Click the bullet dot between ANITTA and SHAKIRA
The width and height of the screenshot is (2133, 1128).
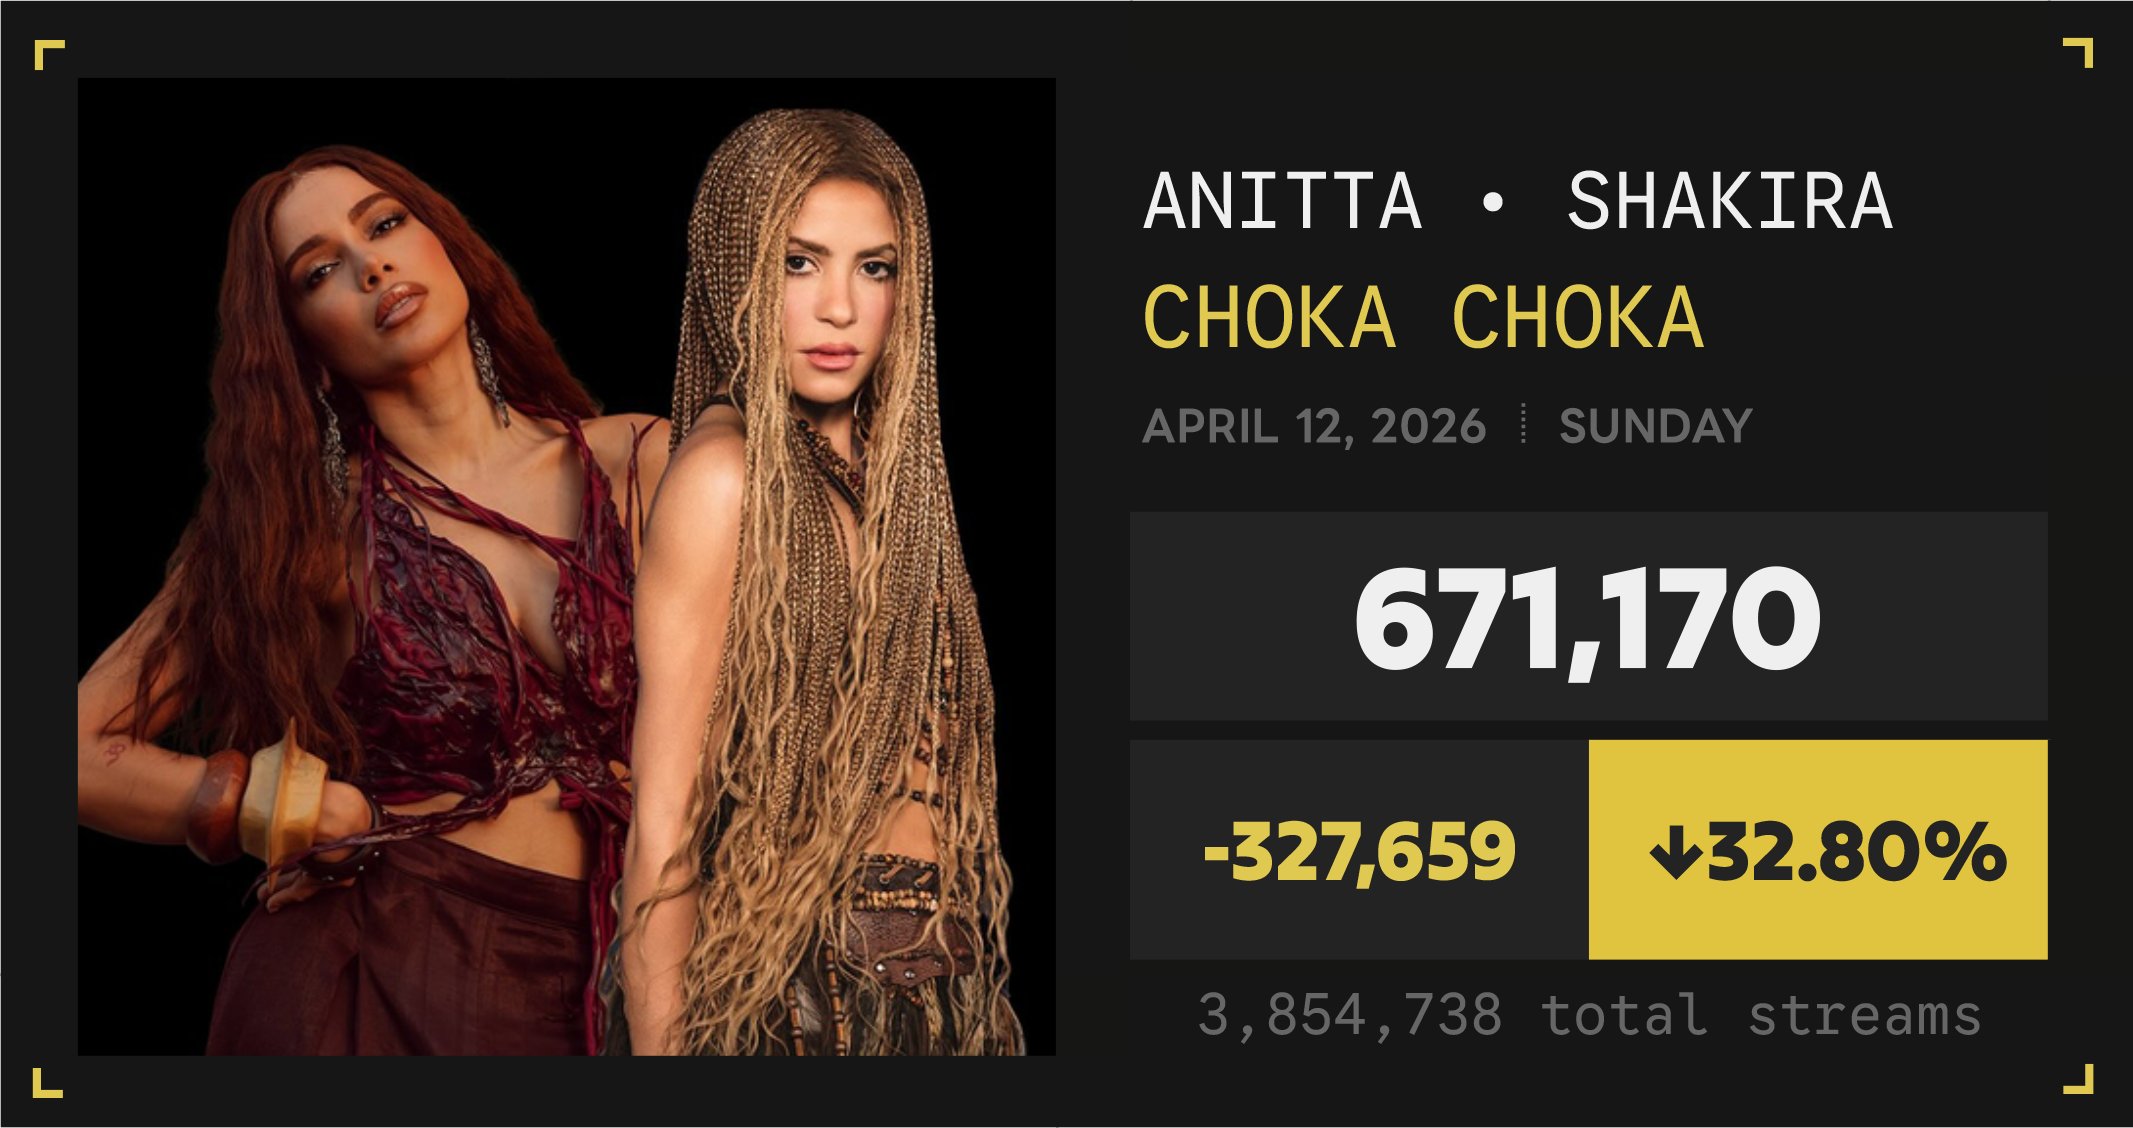[1493, 204]
